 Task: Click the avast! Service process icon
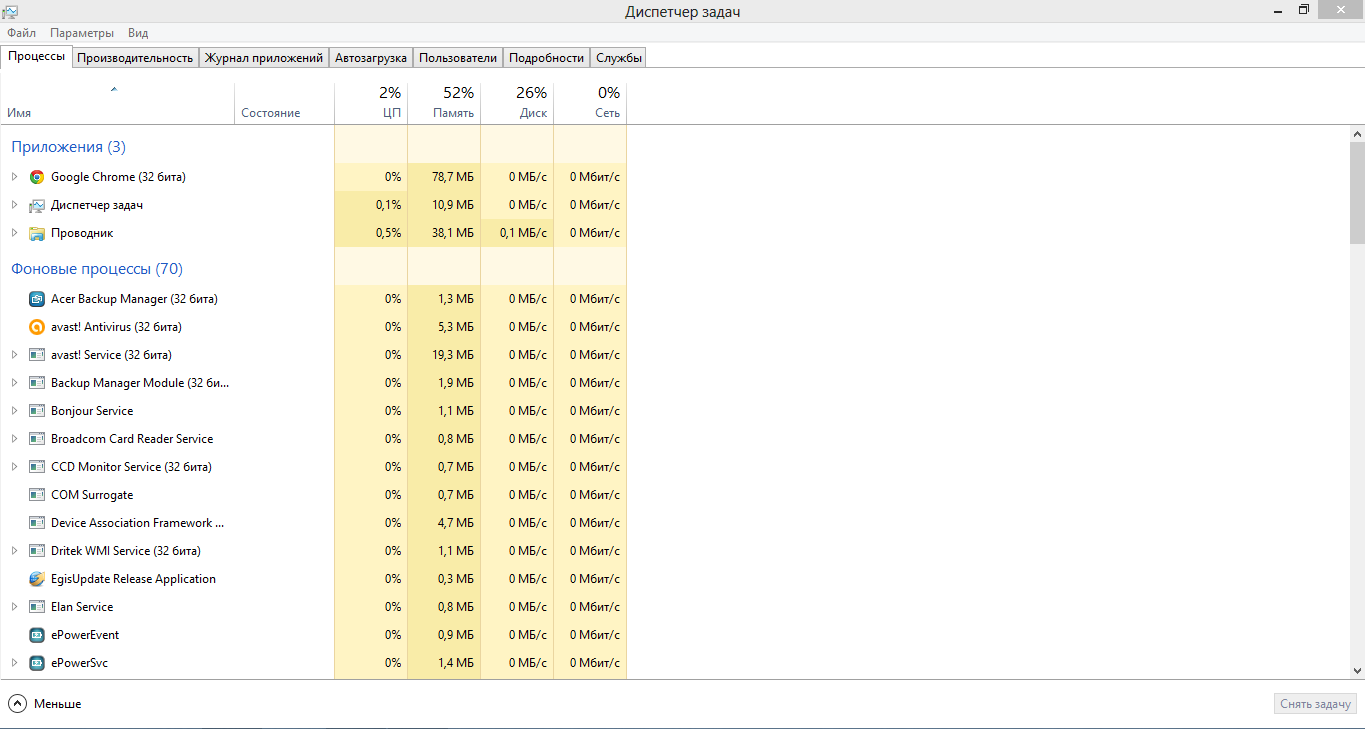(x=37, y=355)
